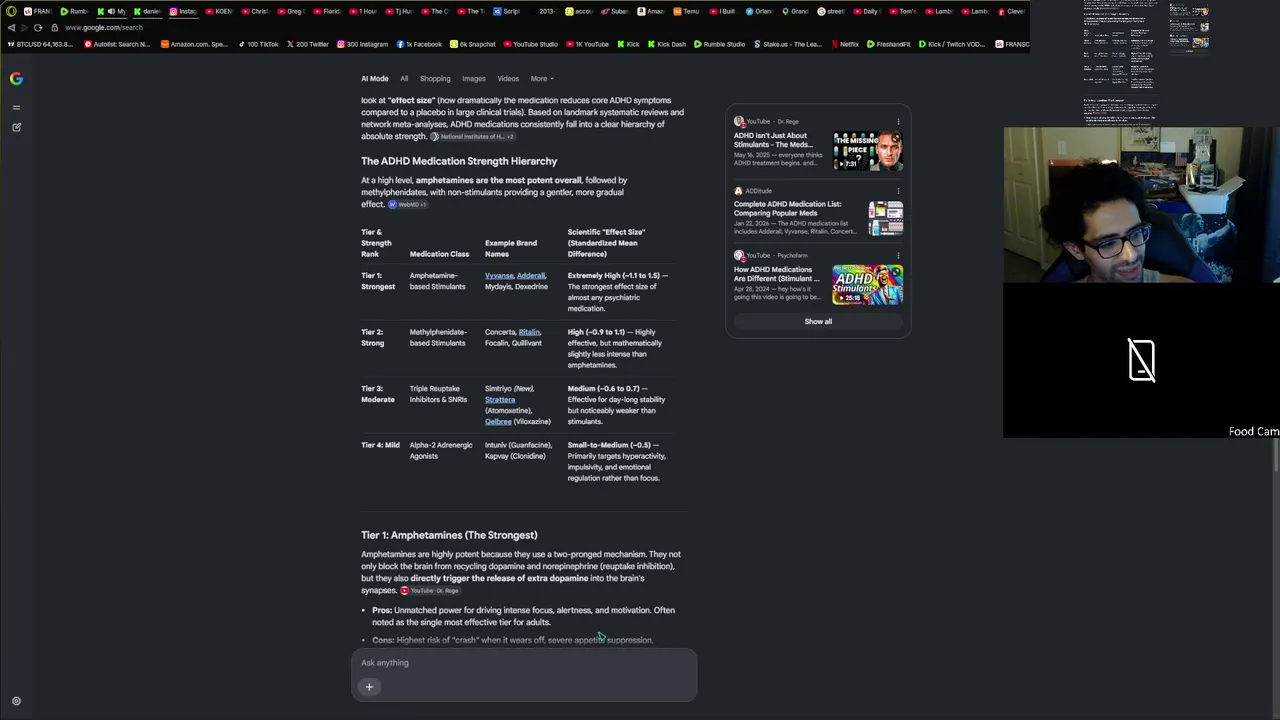Image resolution: width=1280 pixels, height=720 pixels.
Task: Click the ADHD Stimulants video thumbnail
Action: click(x=868, y=284)
